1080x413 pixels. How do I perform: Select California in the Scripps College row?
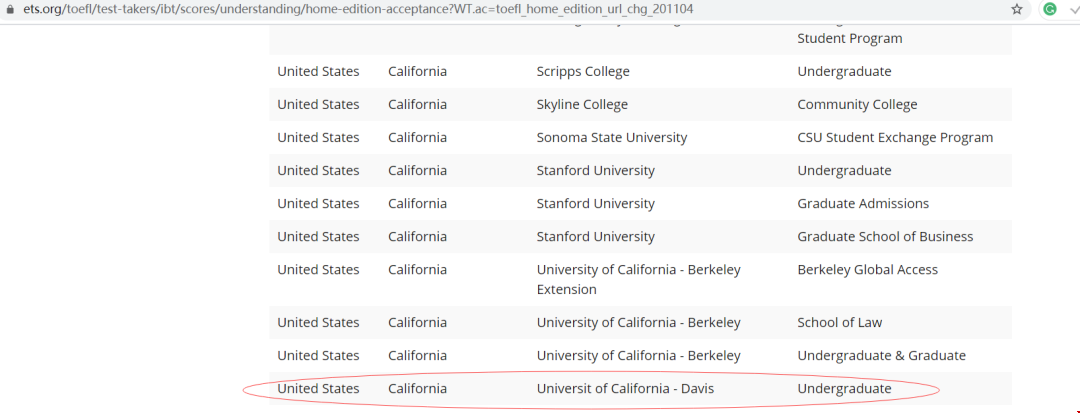coord(417,72)
